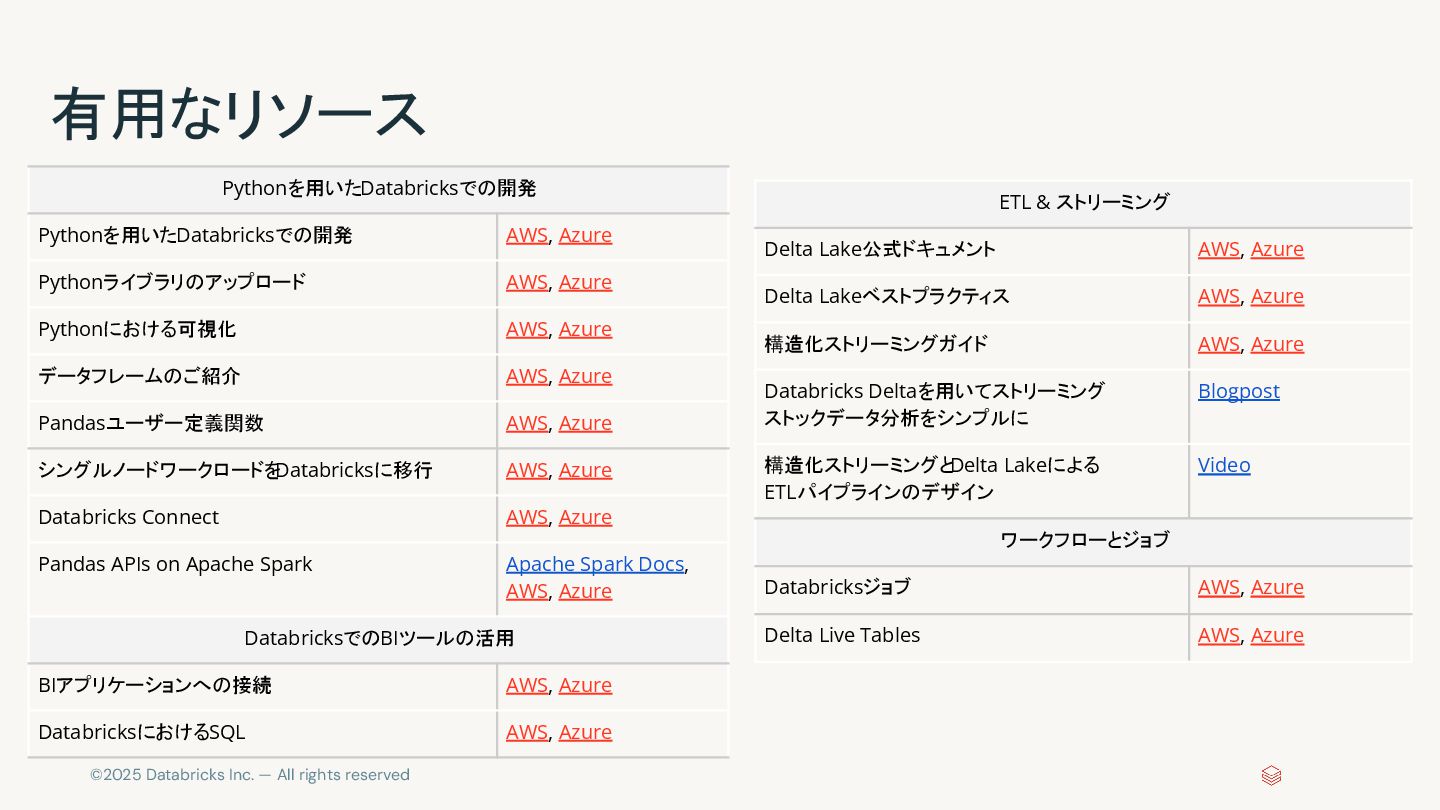Open the Blogpost link
The width and height of the screenshot is (1440, 810).
coord(1239,391)
